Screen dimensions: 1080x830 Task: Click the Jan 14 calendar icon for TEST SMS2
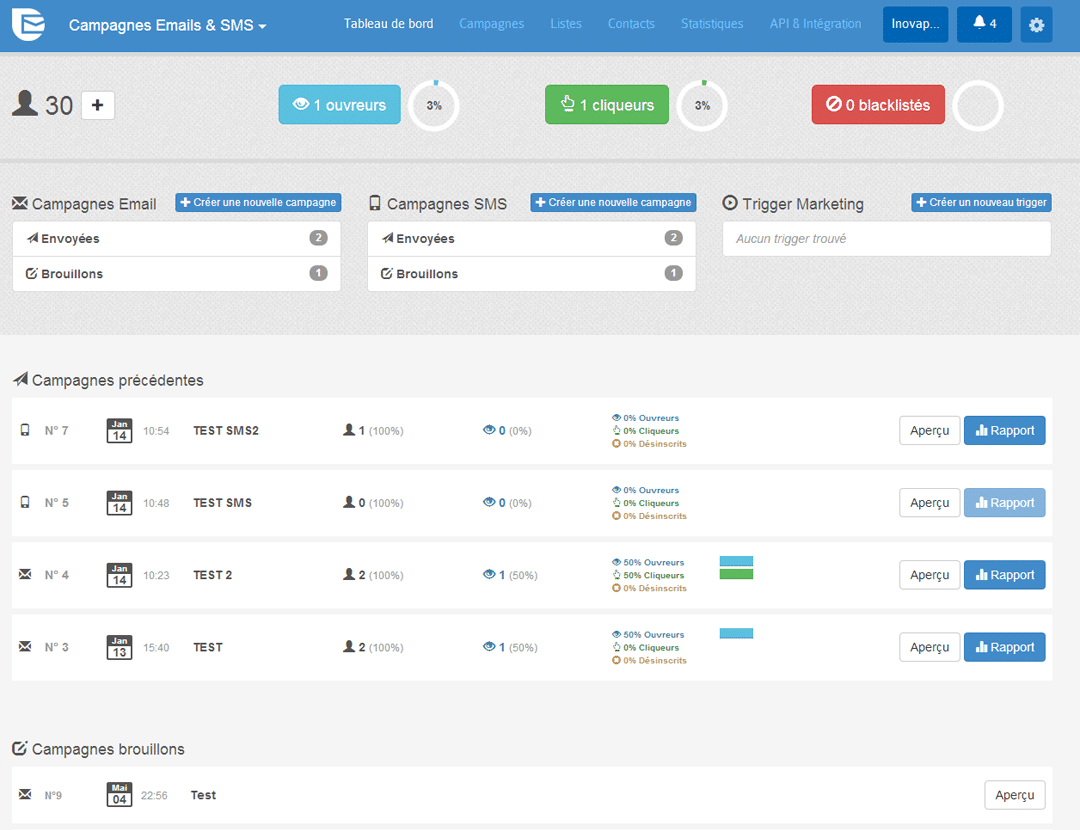point(119,430)
